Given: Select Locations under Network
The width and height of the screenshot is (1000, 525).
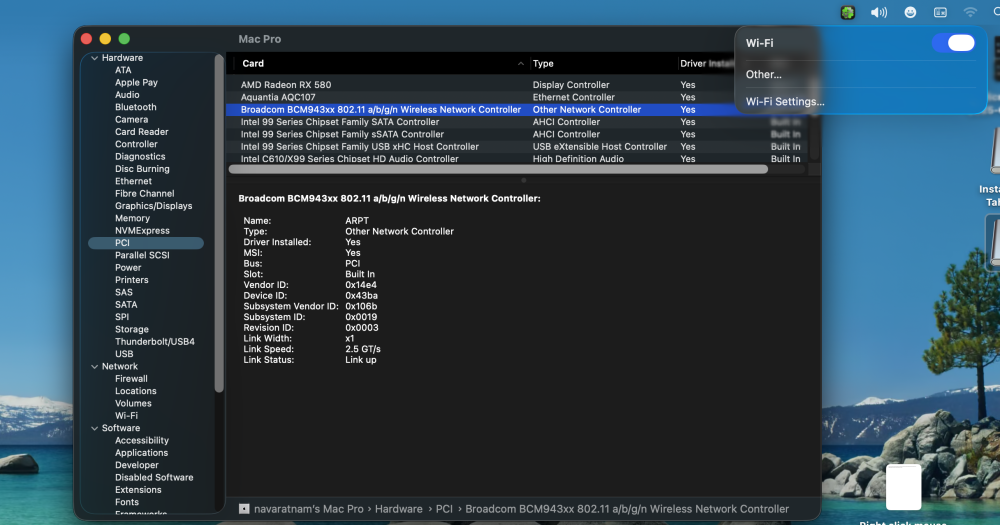Looking at the screenshot, I should coord(135,391).
